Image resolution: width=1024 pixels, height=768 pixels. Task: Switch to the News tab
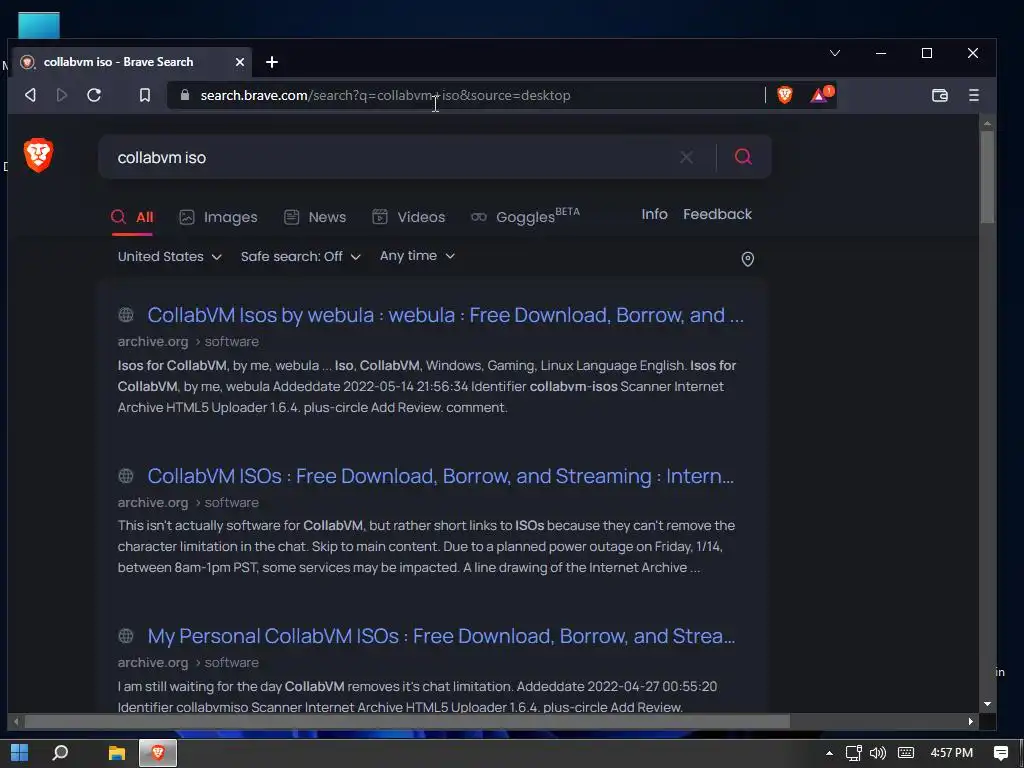315,217
